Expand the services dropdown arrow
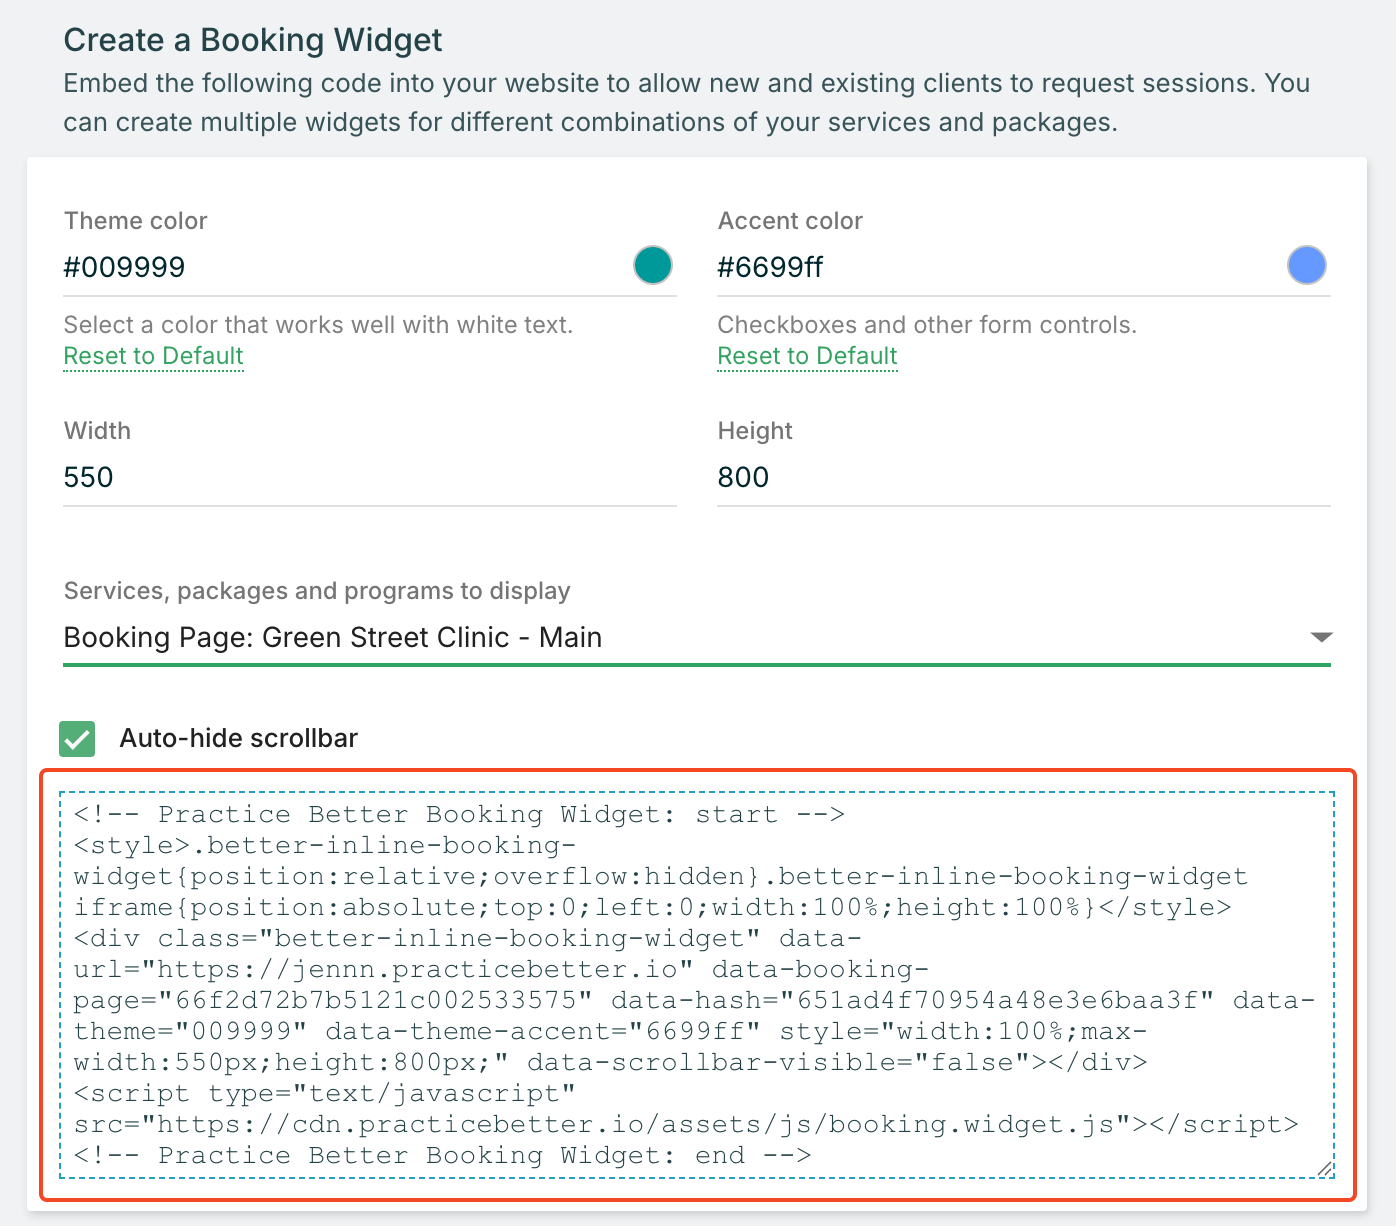1396x1226 pixels. point(1320,637)
